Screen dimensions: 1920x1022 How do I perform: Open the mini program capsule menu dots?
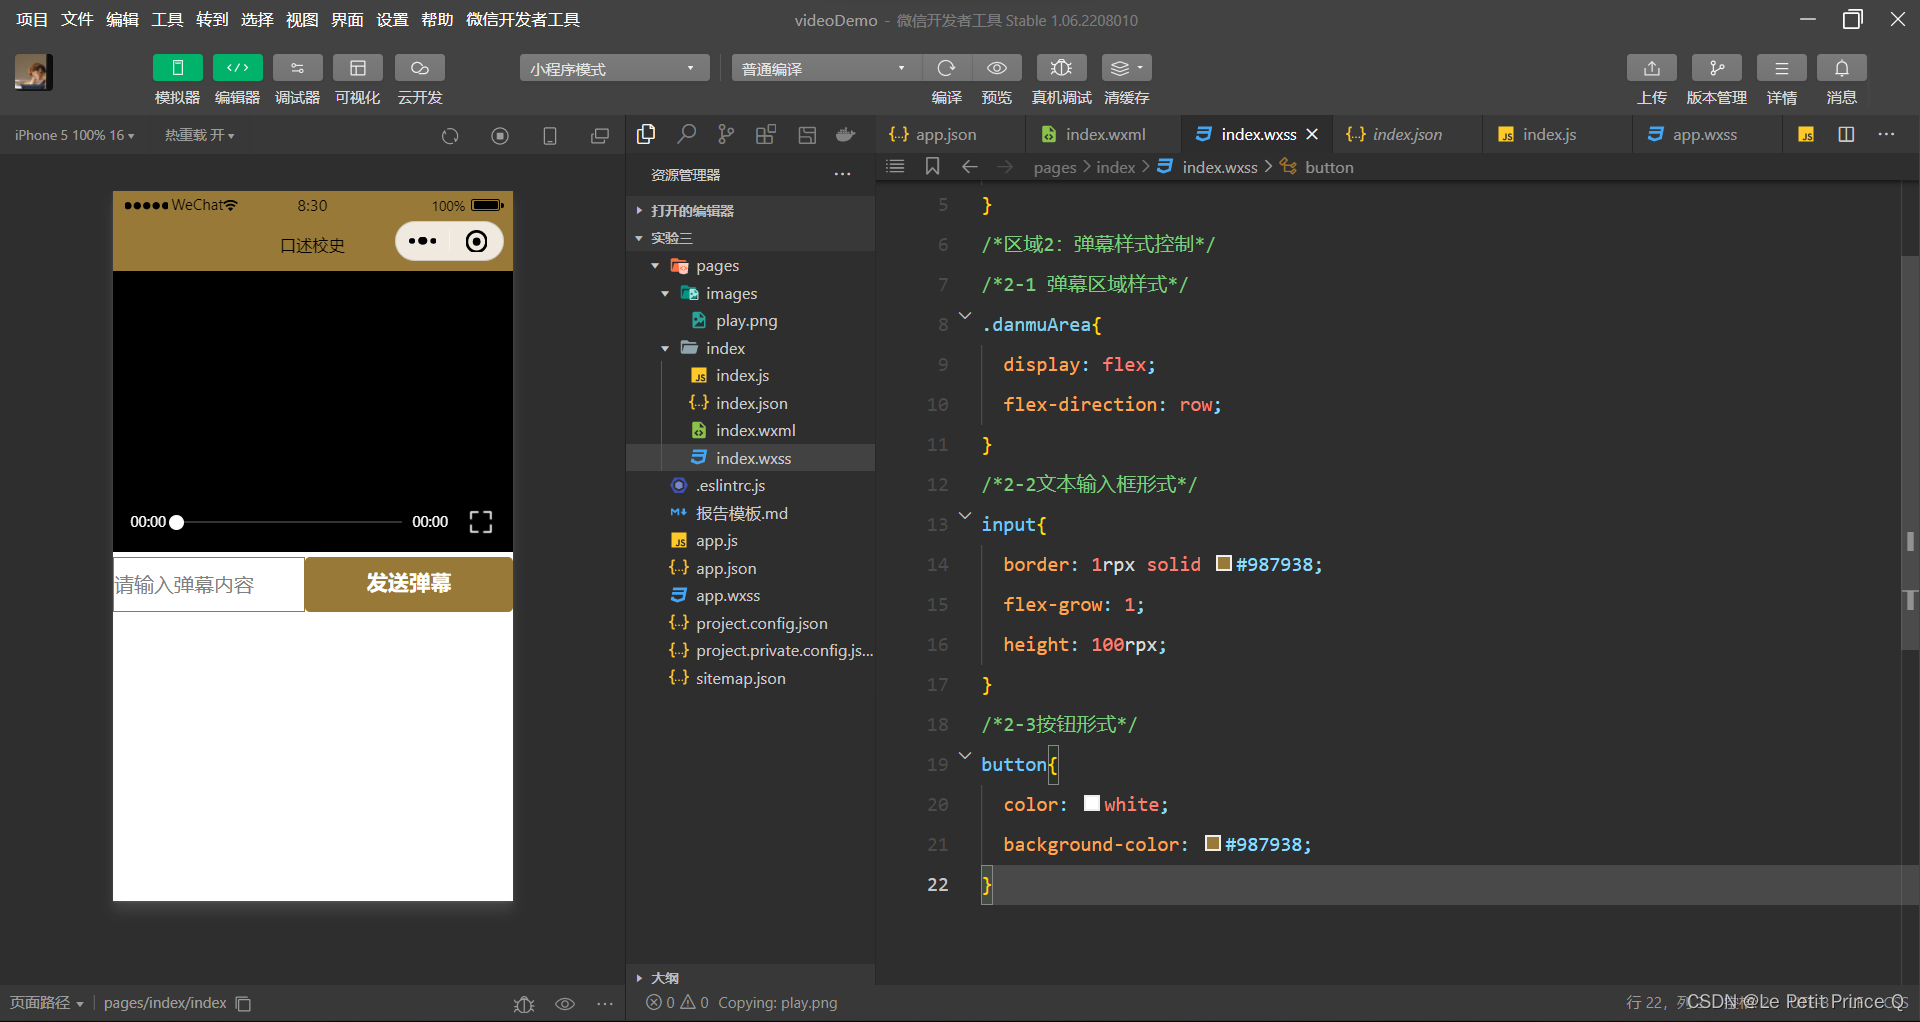click(x=422, y=241)
